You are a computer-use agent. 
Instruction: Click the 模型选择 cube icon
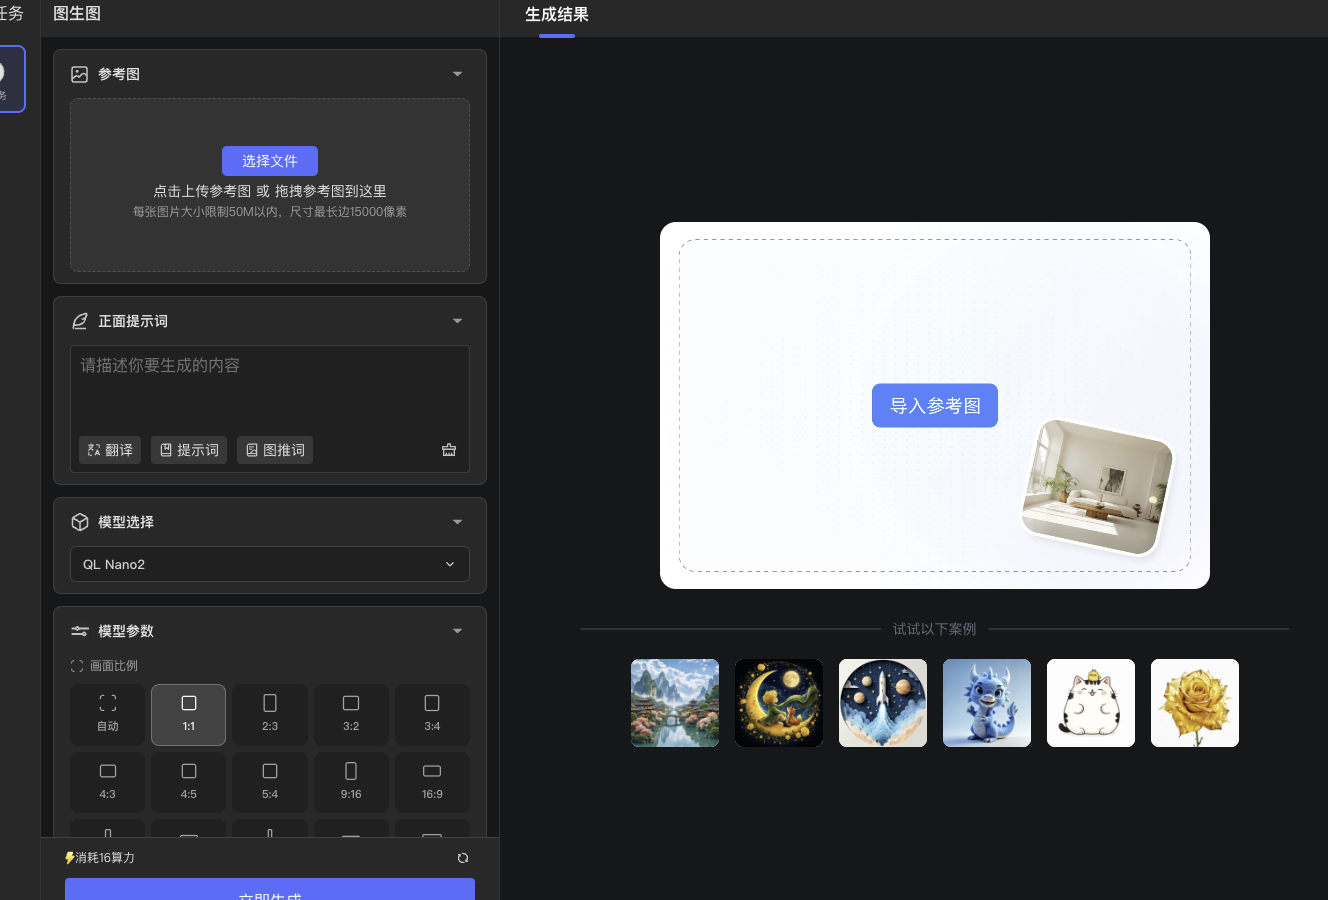(80, 522)
